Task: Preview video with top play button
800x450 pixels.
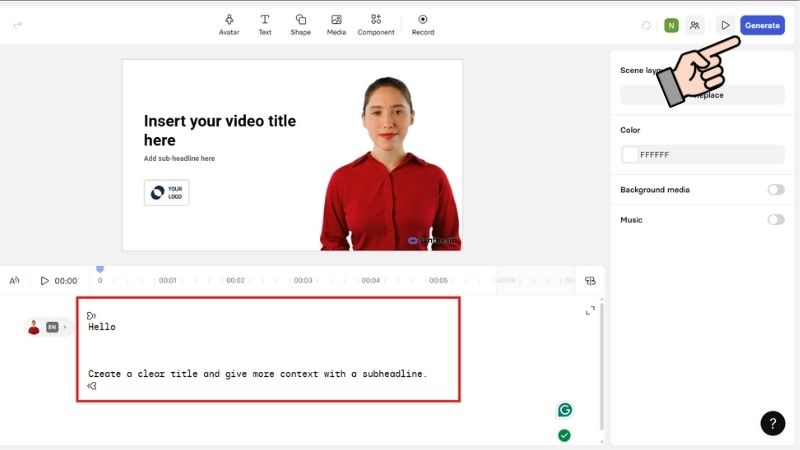Action: [x=725, y=25]
